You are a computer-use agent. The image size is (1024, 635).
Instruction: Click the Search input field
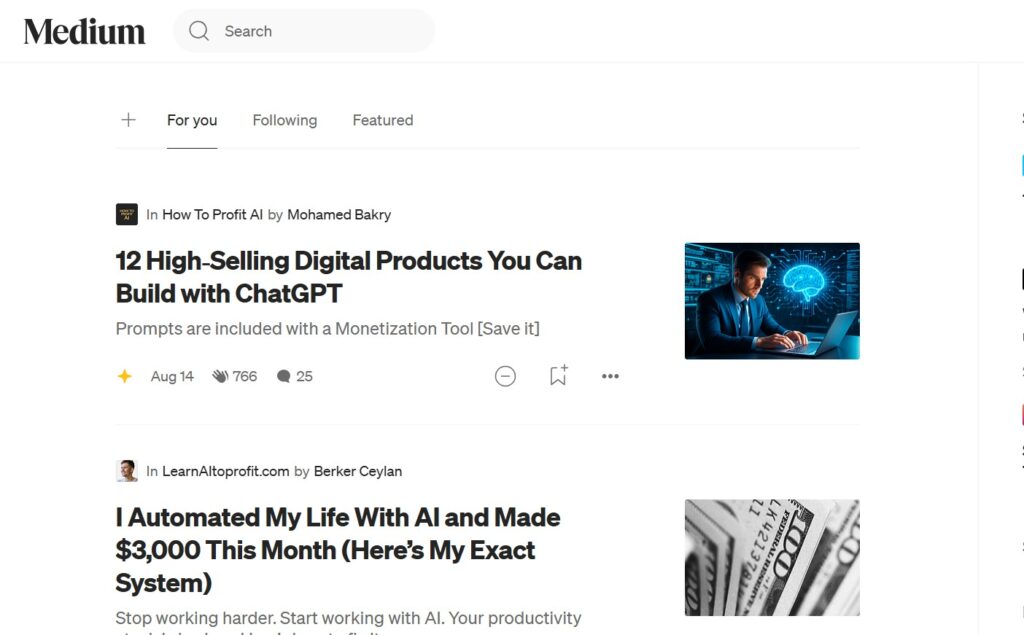point(320,31)
